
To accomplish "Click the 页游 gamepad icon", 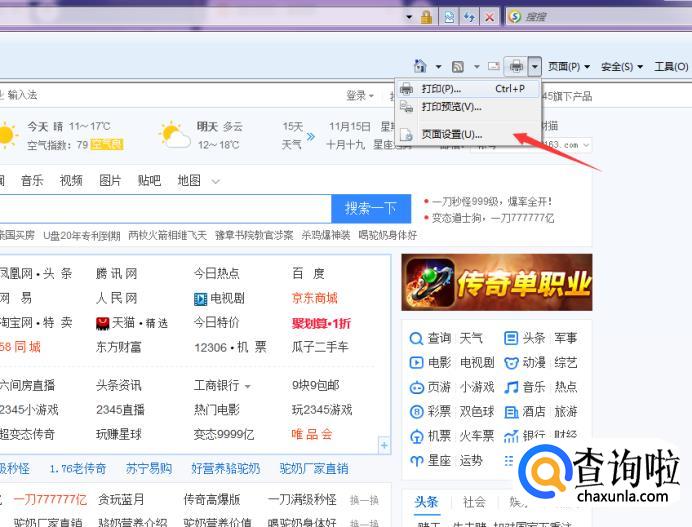I will pos(416,388).
